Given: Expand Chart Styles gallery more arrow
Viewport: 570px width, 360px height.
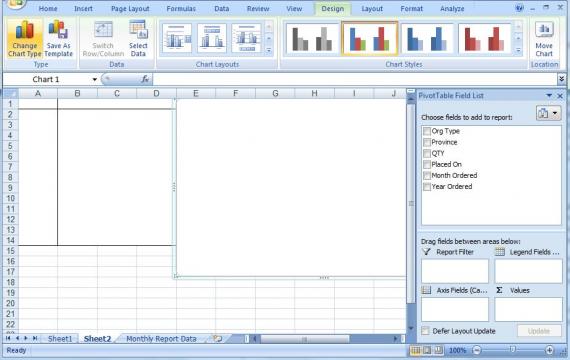Looking at the screenshot, I should tap(519, 50).
